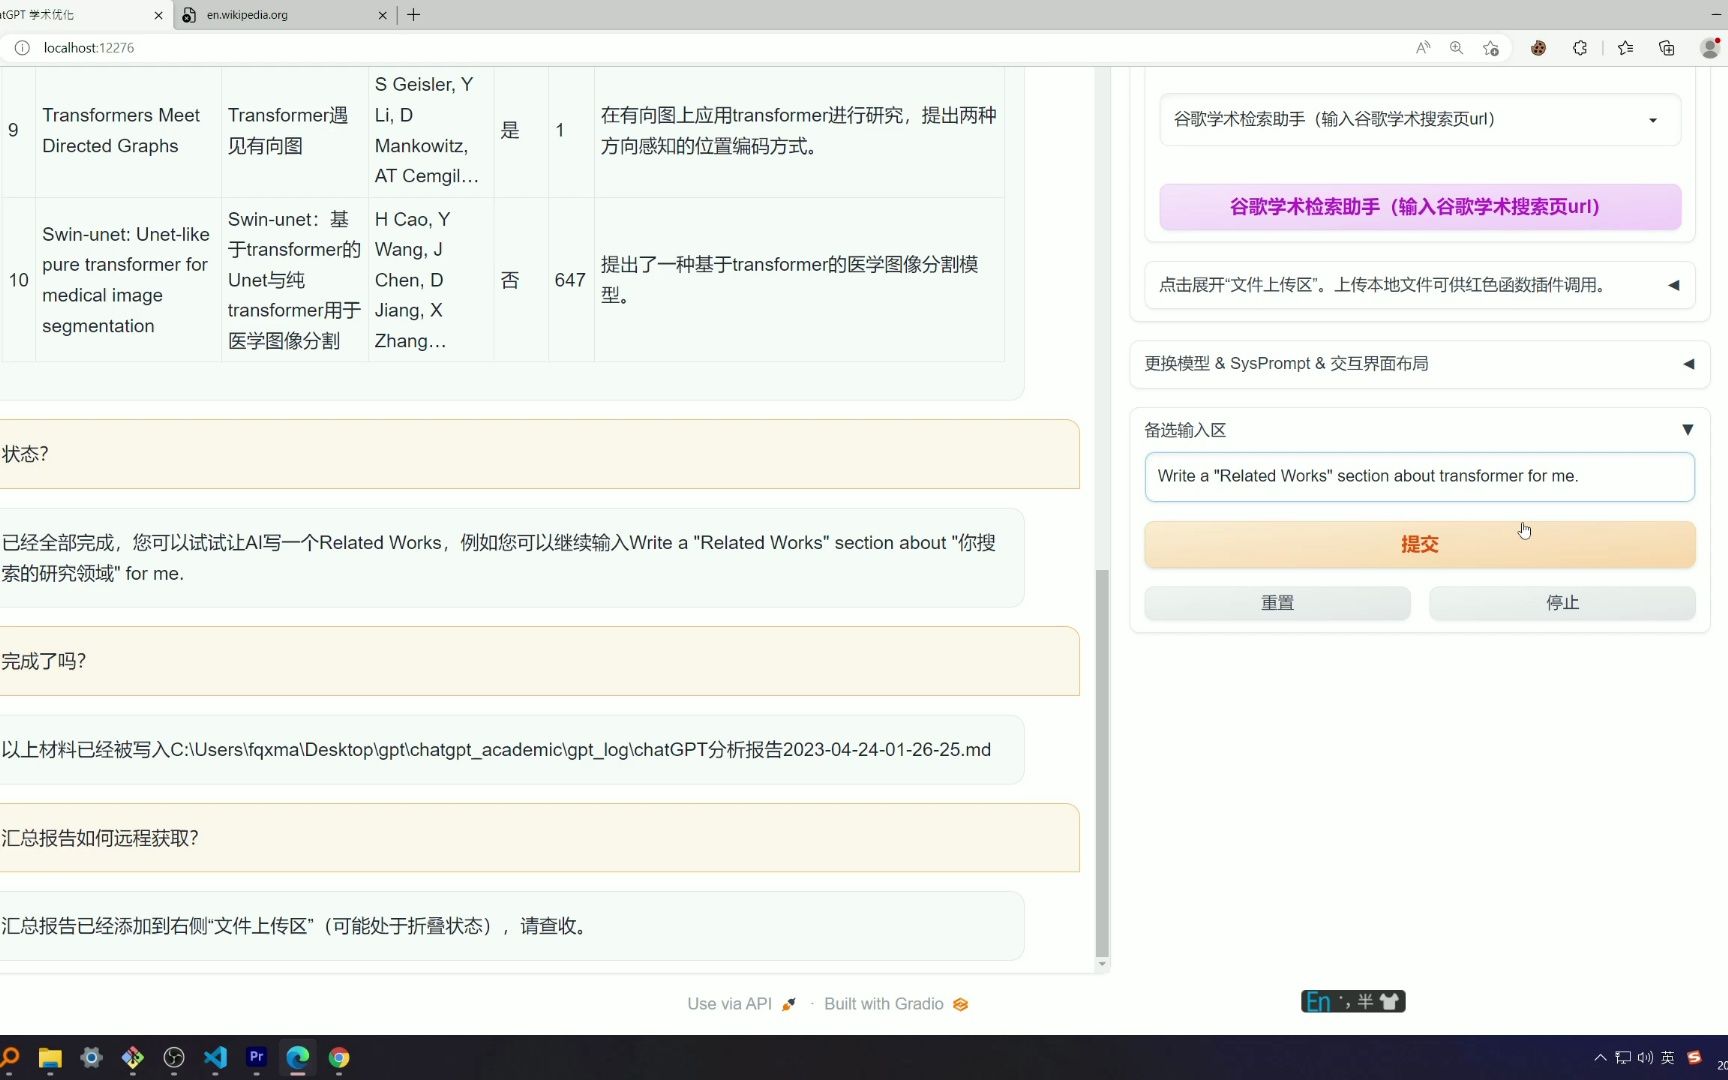The image size is (1728, 1080).
Task: Show hidden system tray icons chevron
Action: [1601, 1058]
